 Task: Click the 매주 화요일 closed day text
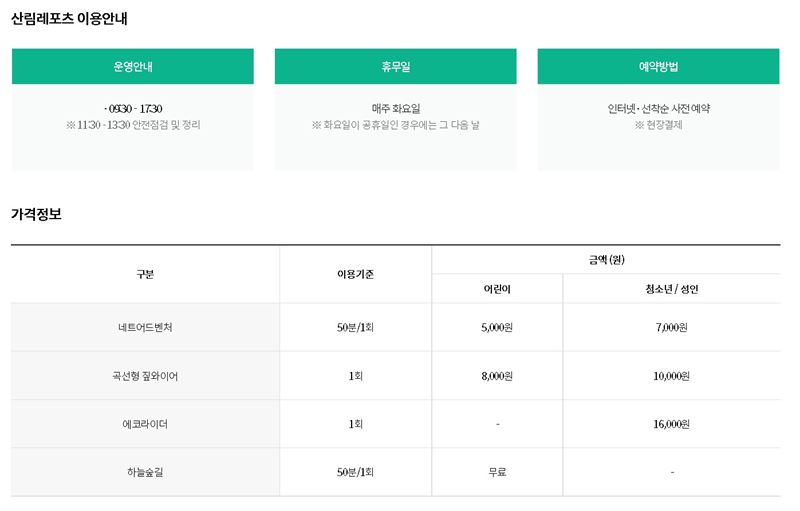tap(396, 109)
